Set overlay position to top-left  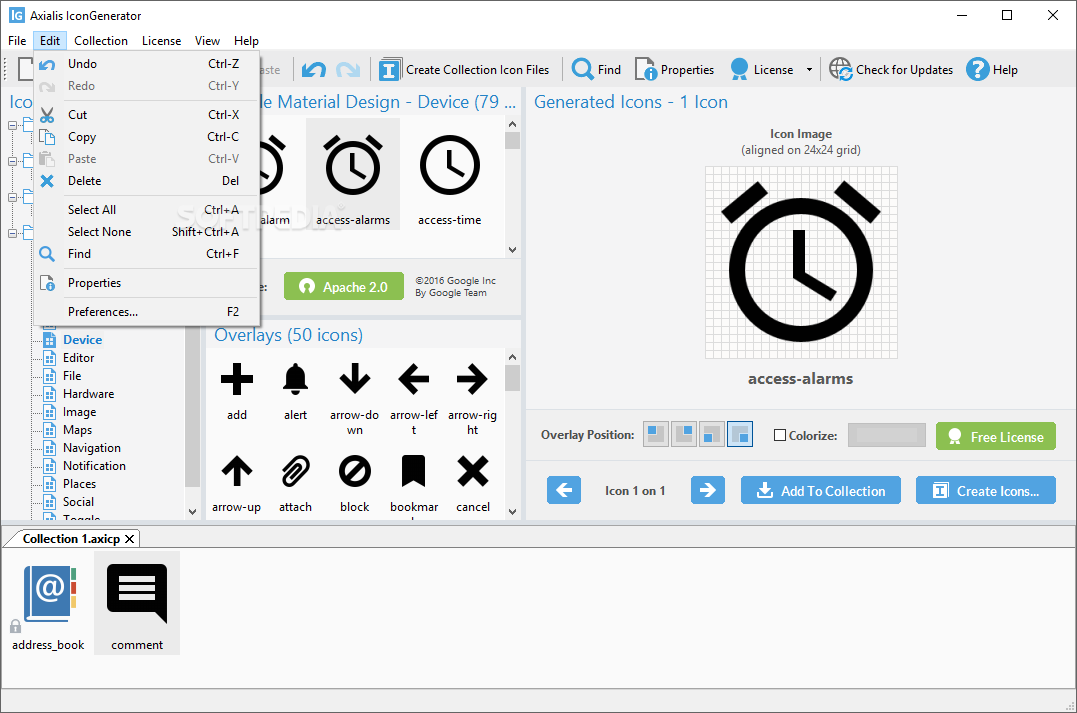click(x=656, y=434)
